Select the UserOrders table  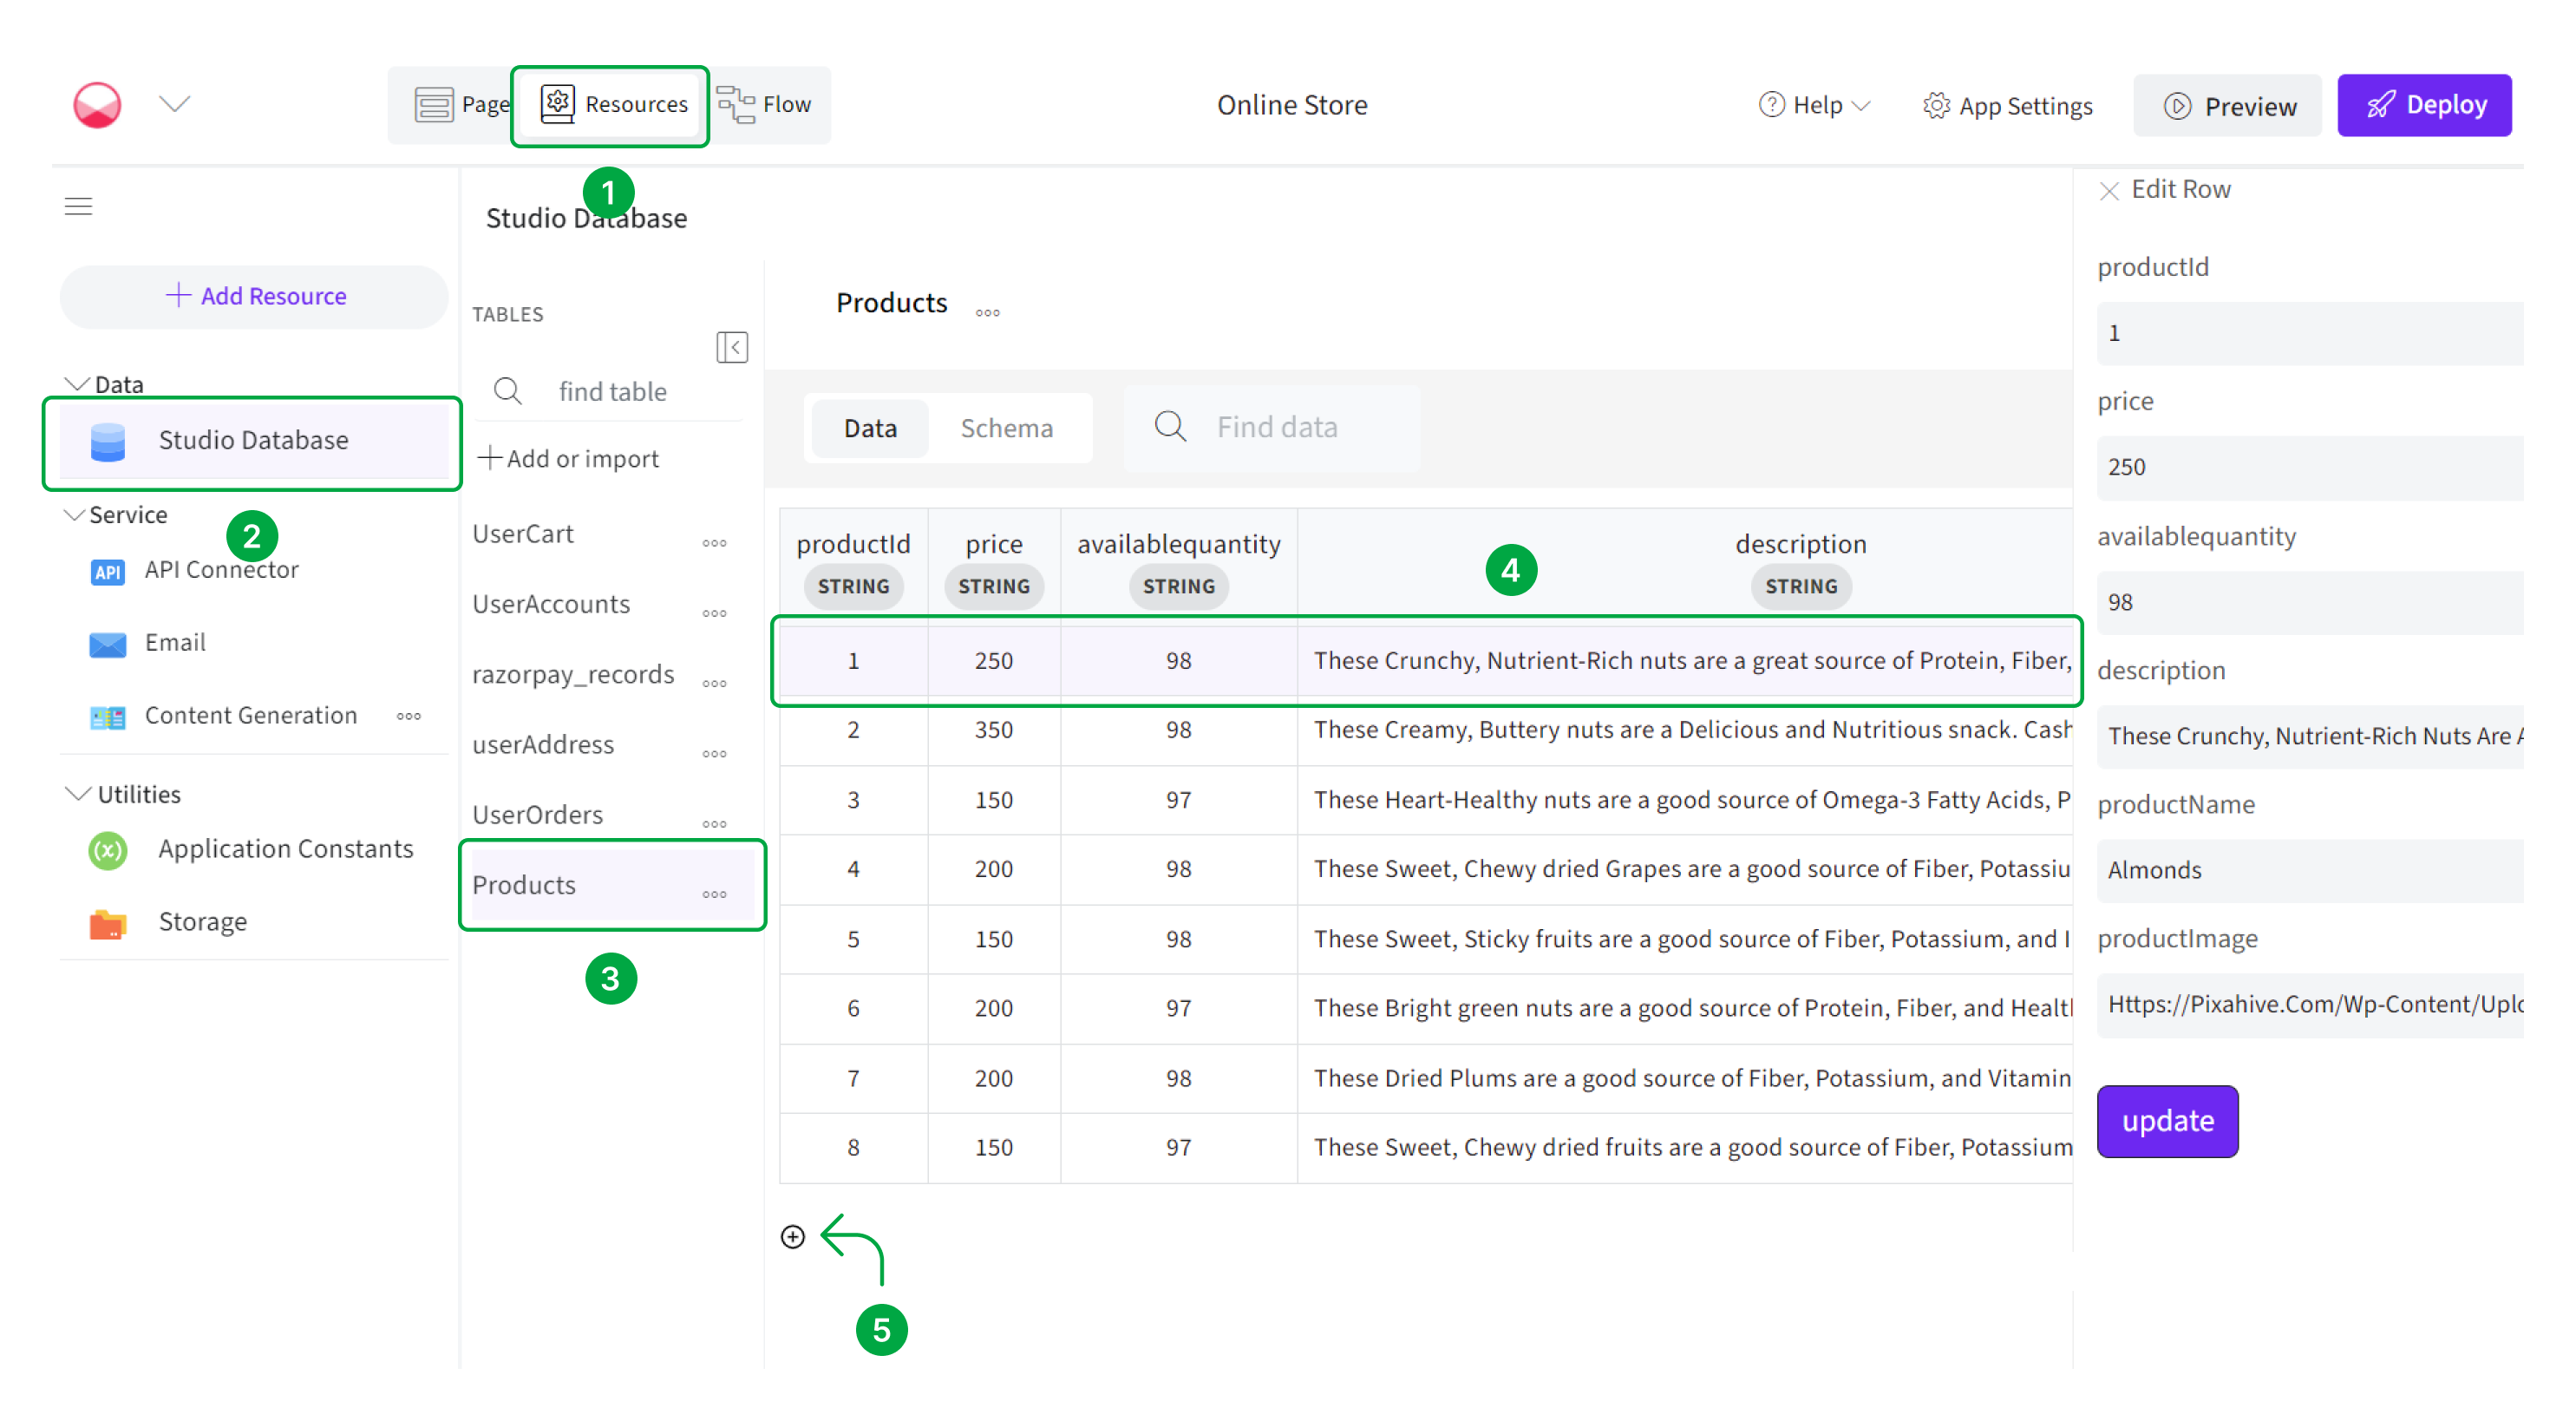coord(537,815)
